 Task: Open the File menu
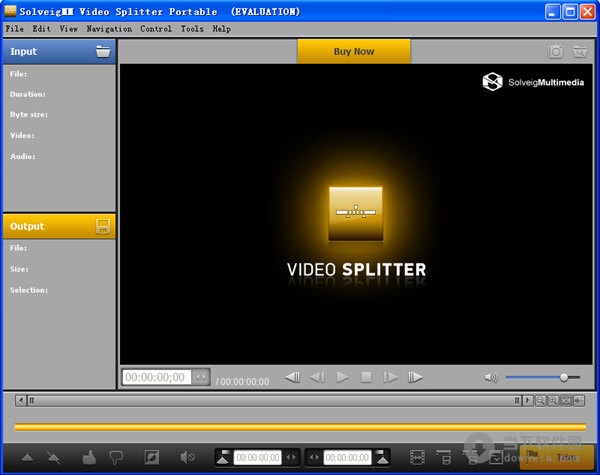(15, 29)
